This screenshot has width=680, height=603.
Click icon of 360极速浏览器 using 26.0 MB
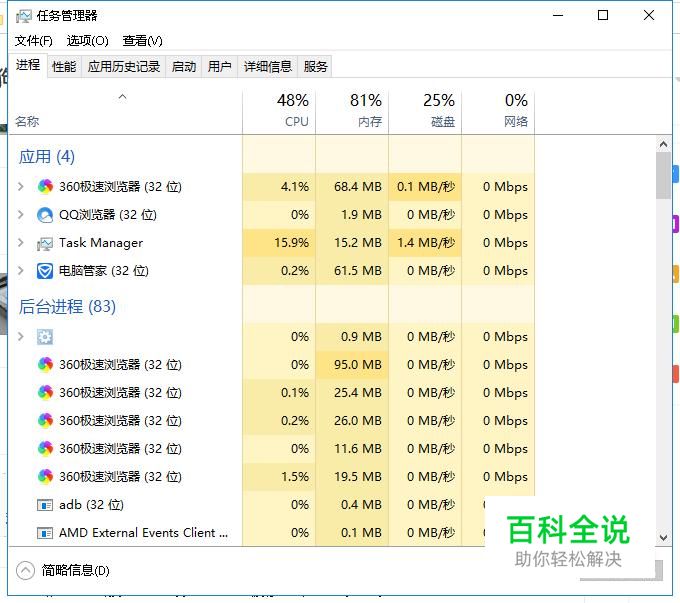point(45,420)
